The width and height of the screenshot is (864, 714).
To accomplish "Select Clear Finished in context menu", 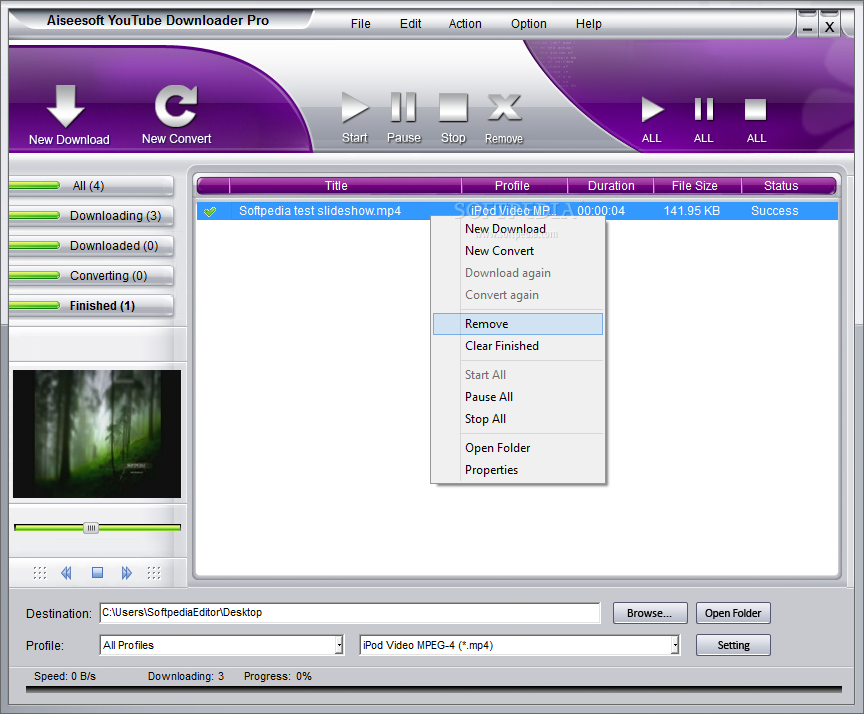I will click(518, 346).
